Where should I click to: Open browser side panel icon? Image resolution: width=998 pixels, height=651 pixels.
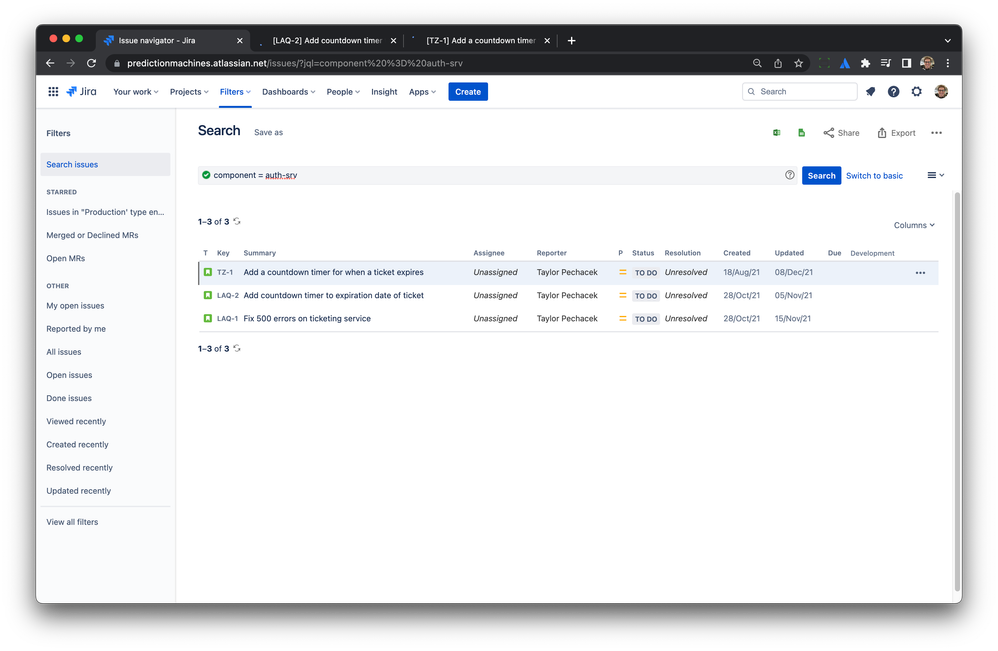906,63
